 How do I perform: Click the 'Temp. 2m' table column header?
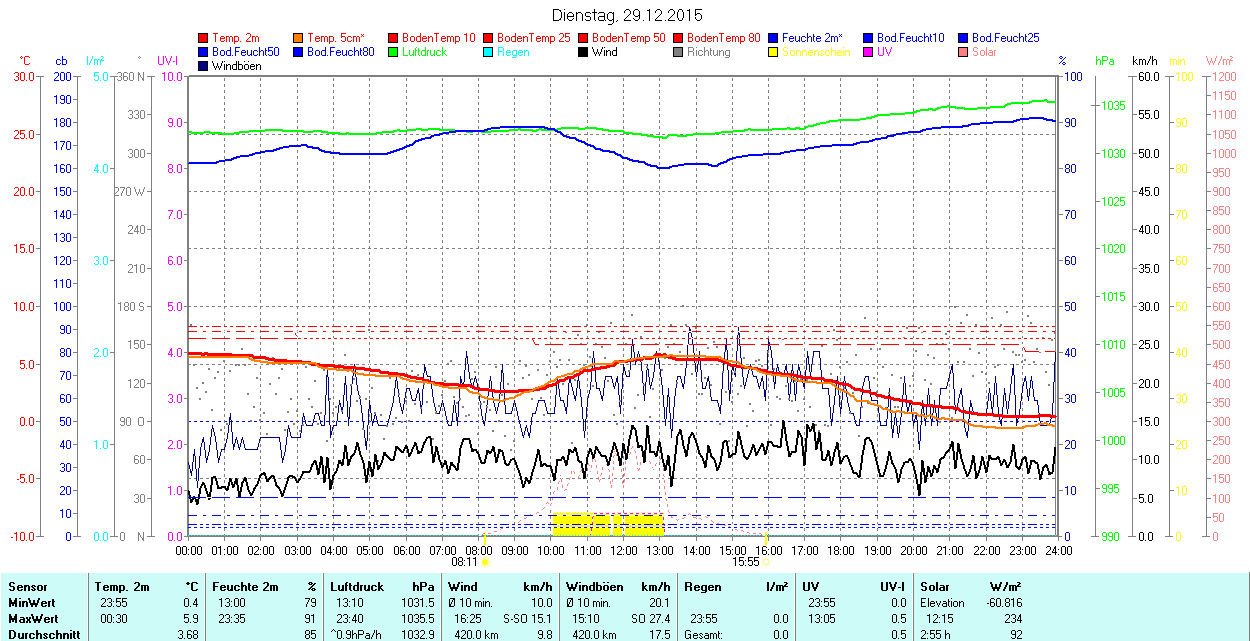point(122,587)
